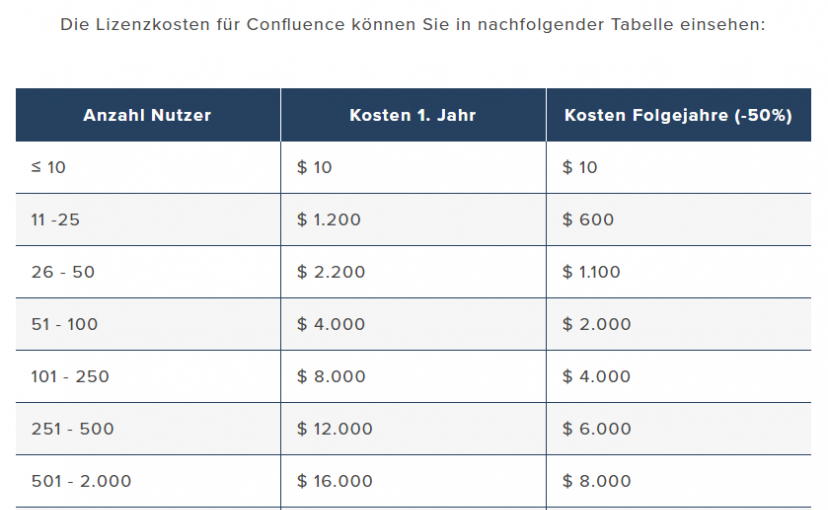The height and width of the screenshot is (510, 828).
Task: Select the "501 - 2.000" user count cell
Action: (81, 481)
